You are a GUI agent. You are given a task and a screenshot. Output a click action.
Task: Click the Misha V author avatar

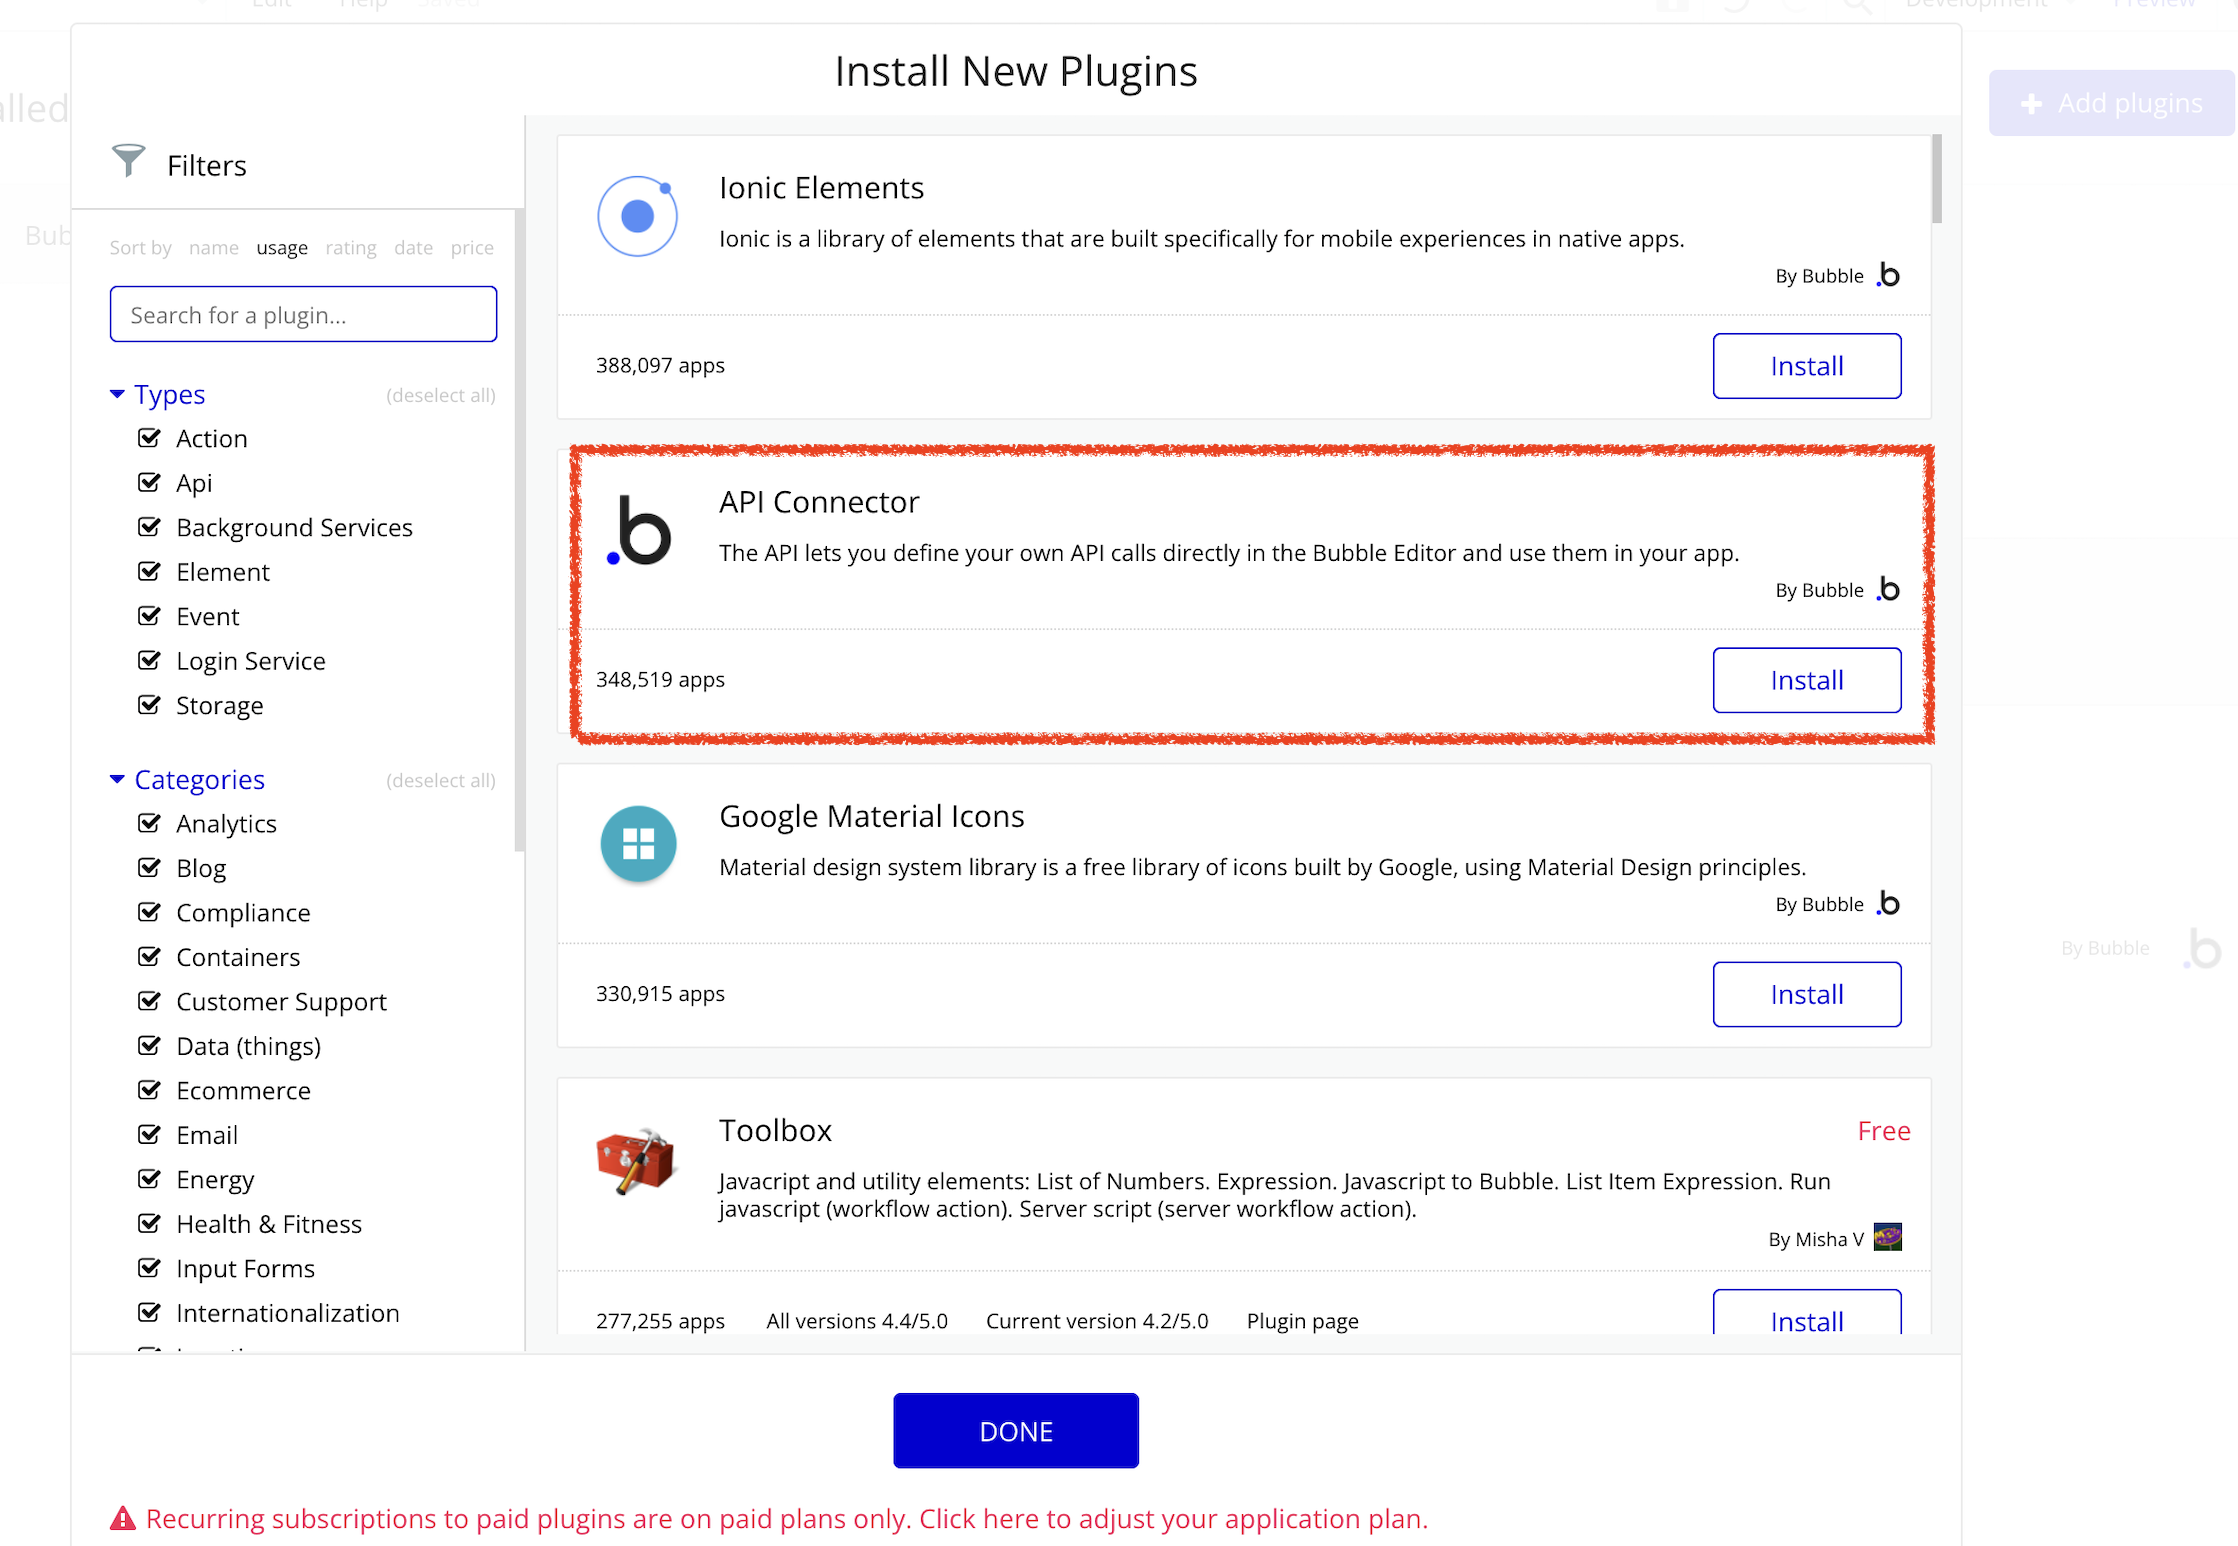[x=1887, y=1237]
